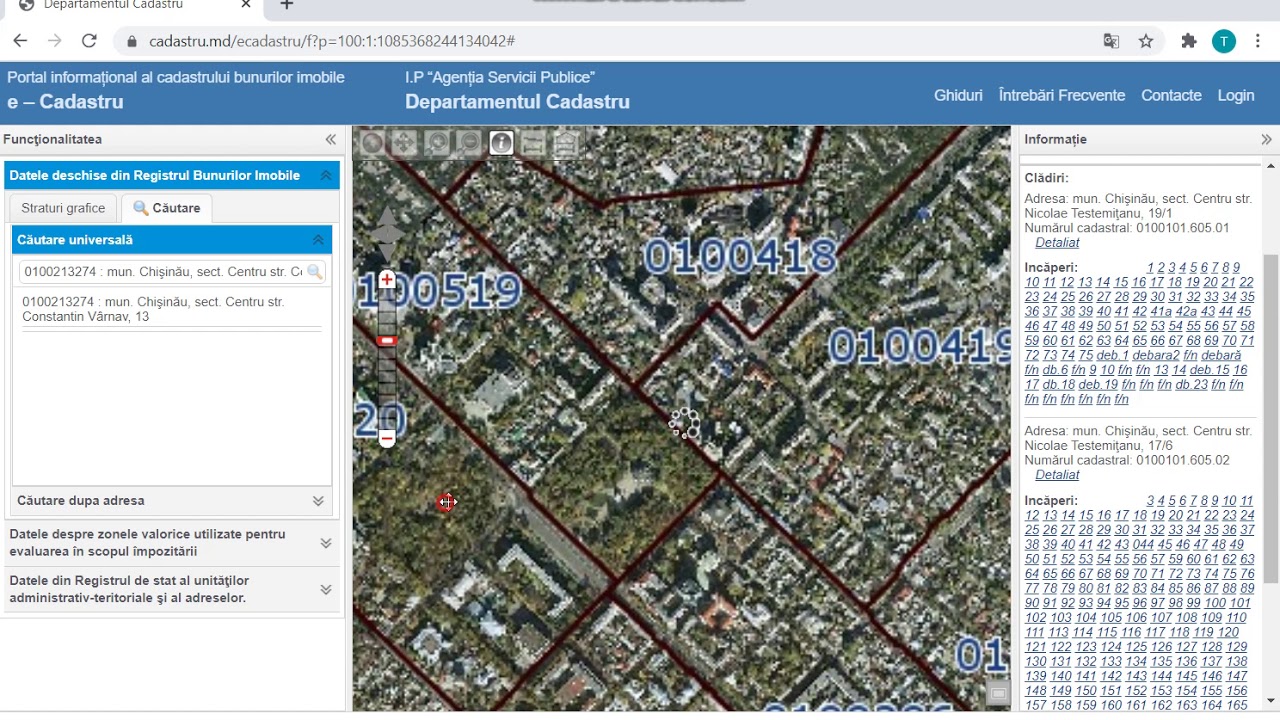Viewport: 1280px width, 720px height.
Task: Click the search magnifier in universal search
Action: [x=314, y=272]
